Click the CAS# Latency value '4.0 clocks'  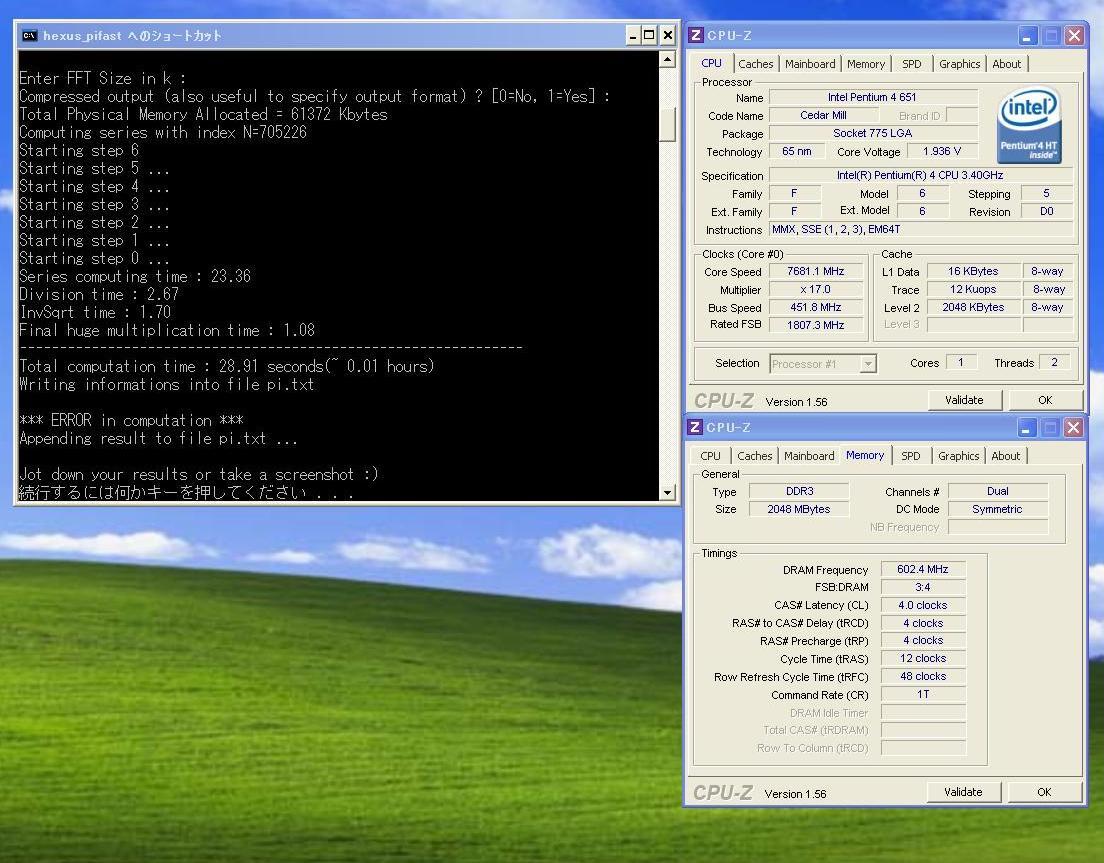(923, 605)
